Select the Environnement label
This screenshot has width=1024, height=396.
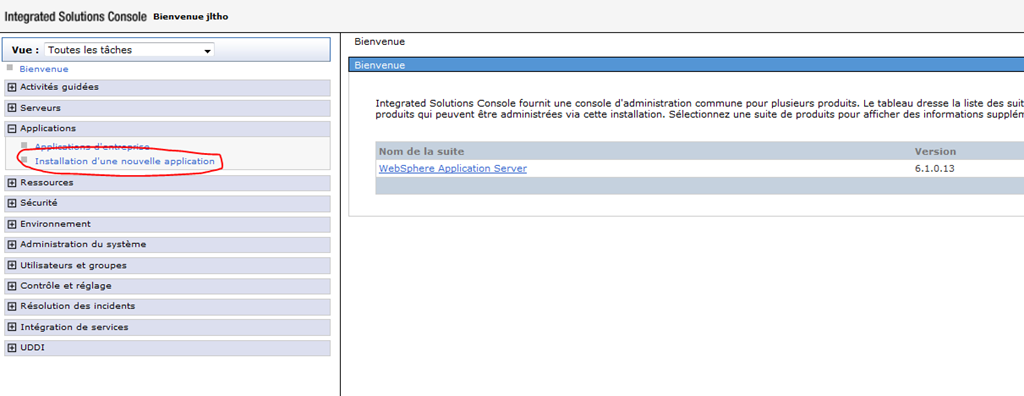point(56,224)
